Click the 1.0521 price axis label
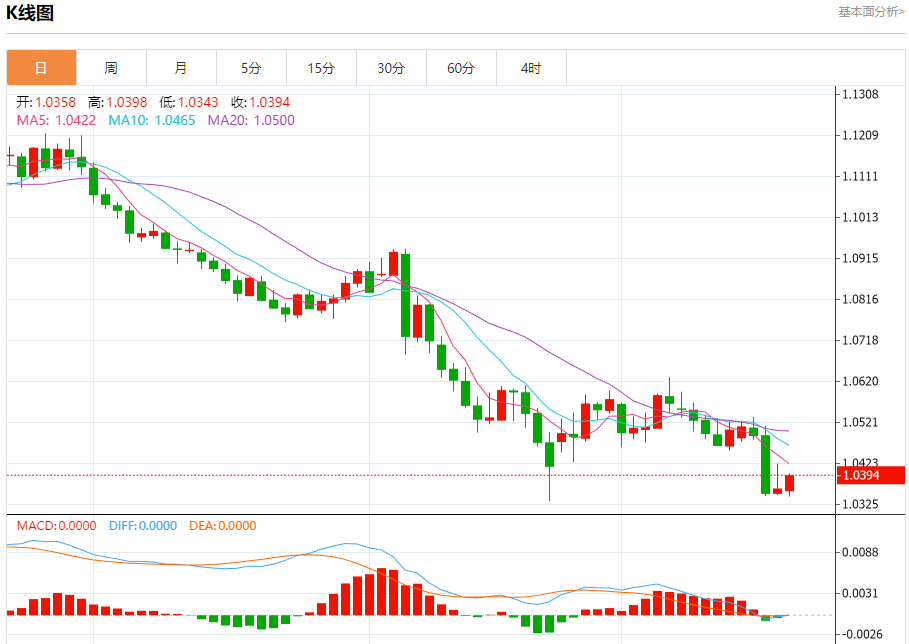909x644 pixels. click(860, 423)
